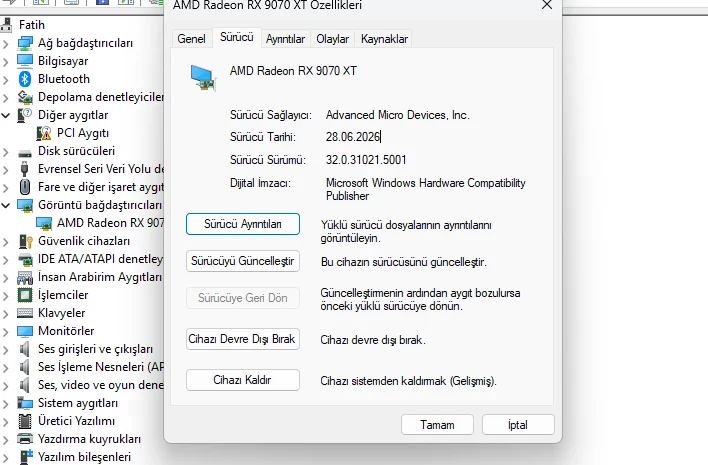
Task: Click the driver date value 28.06.2026
Action: click(x=353, y=137)
